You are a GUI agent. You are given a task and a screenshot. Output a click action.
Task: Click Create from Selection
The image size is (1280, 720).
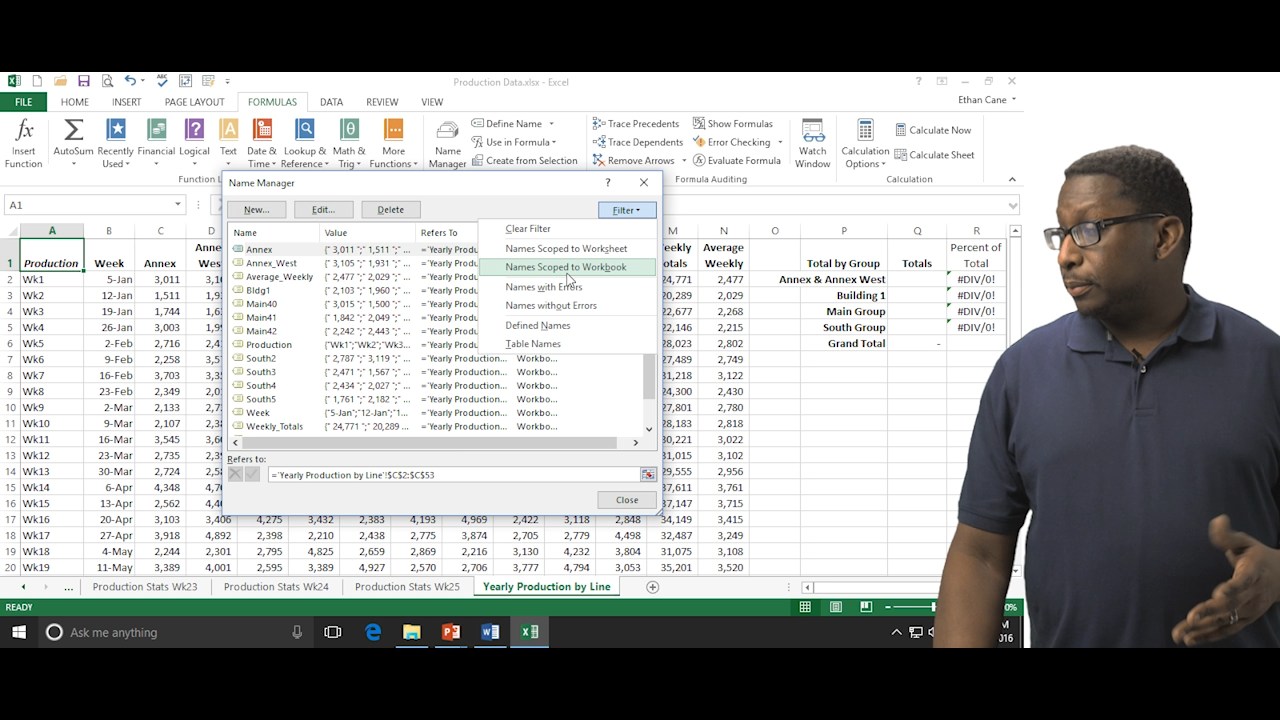(524, 160)
